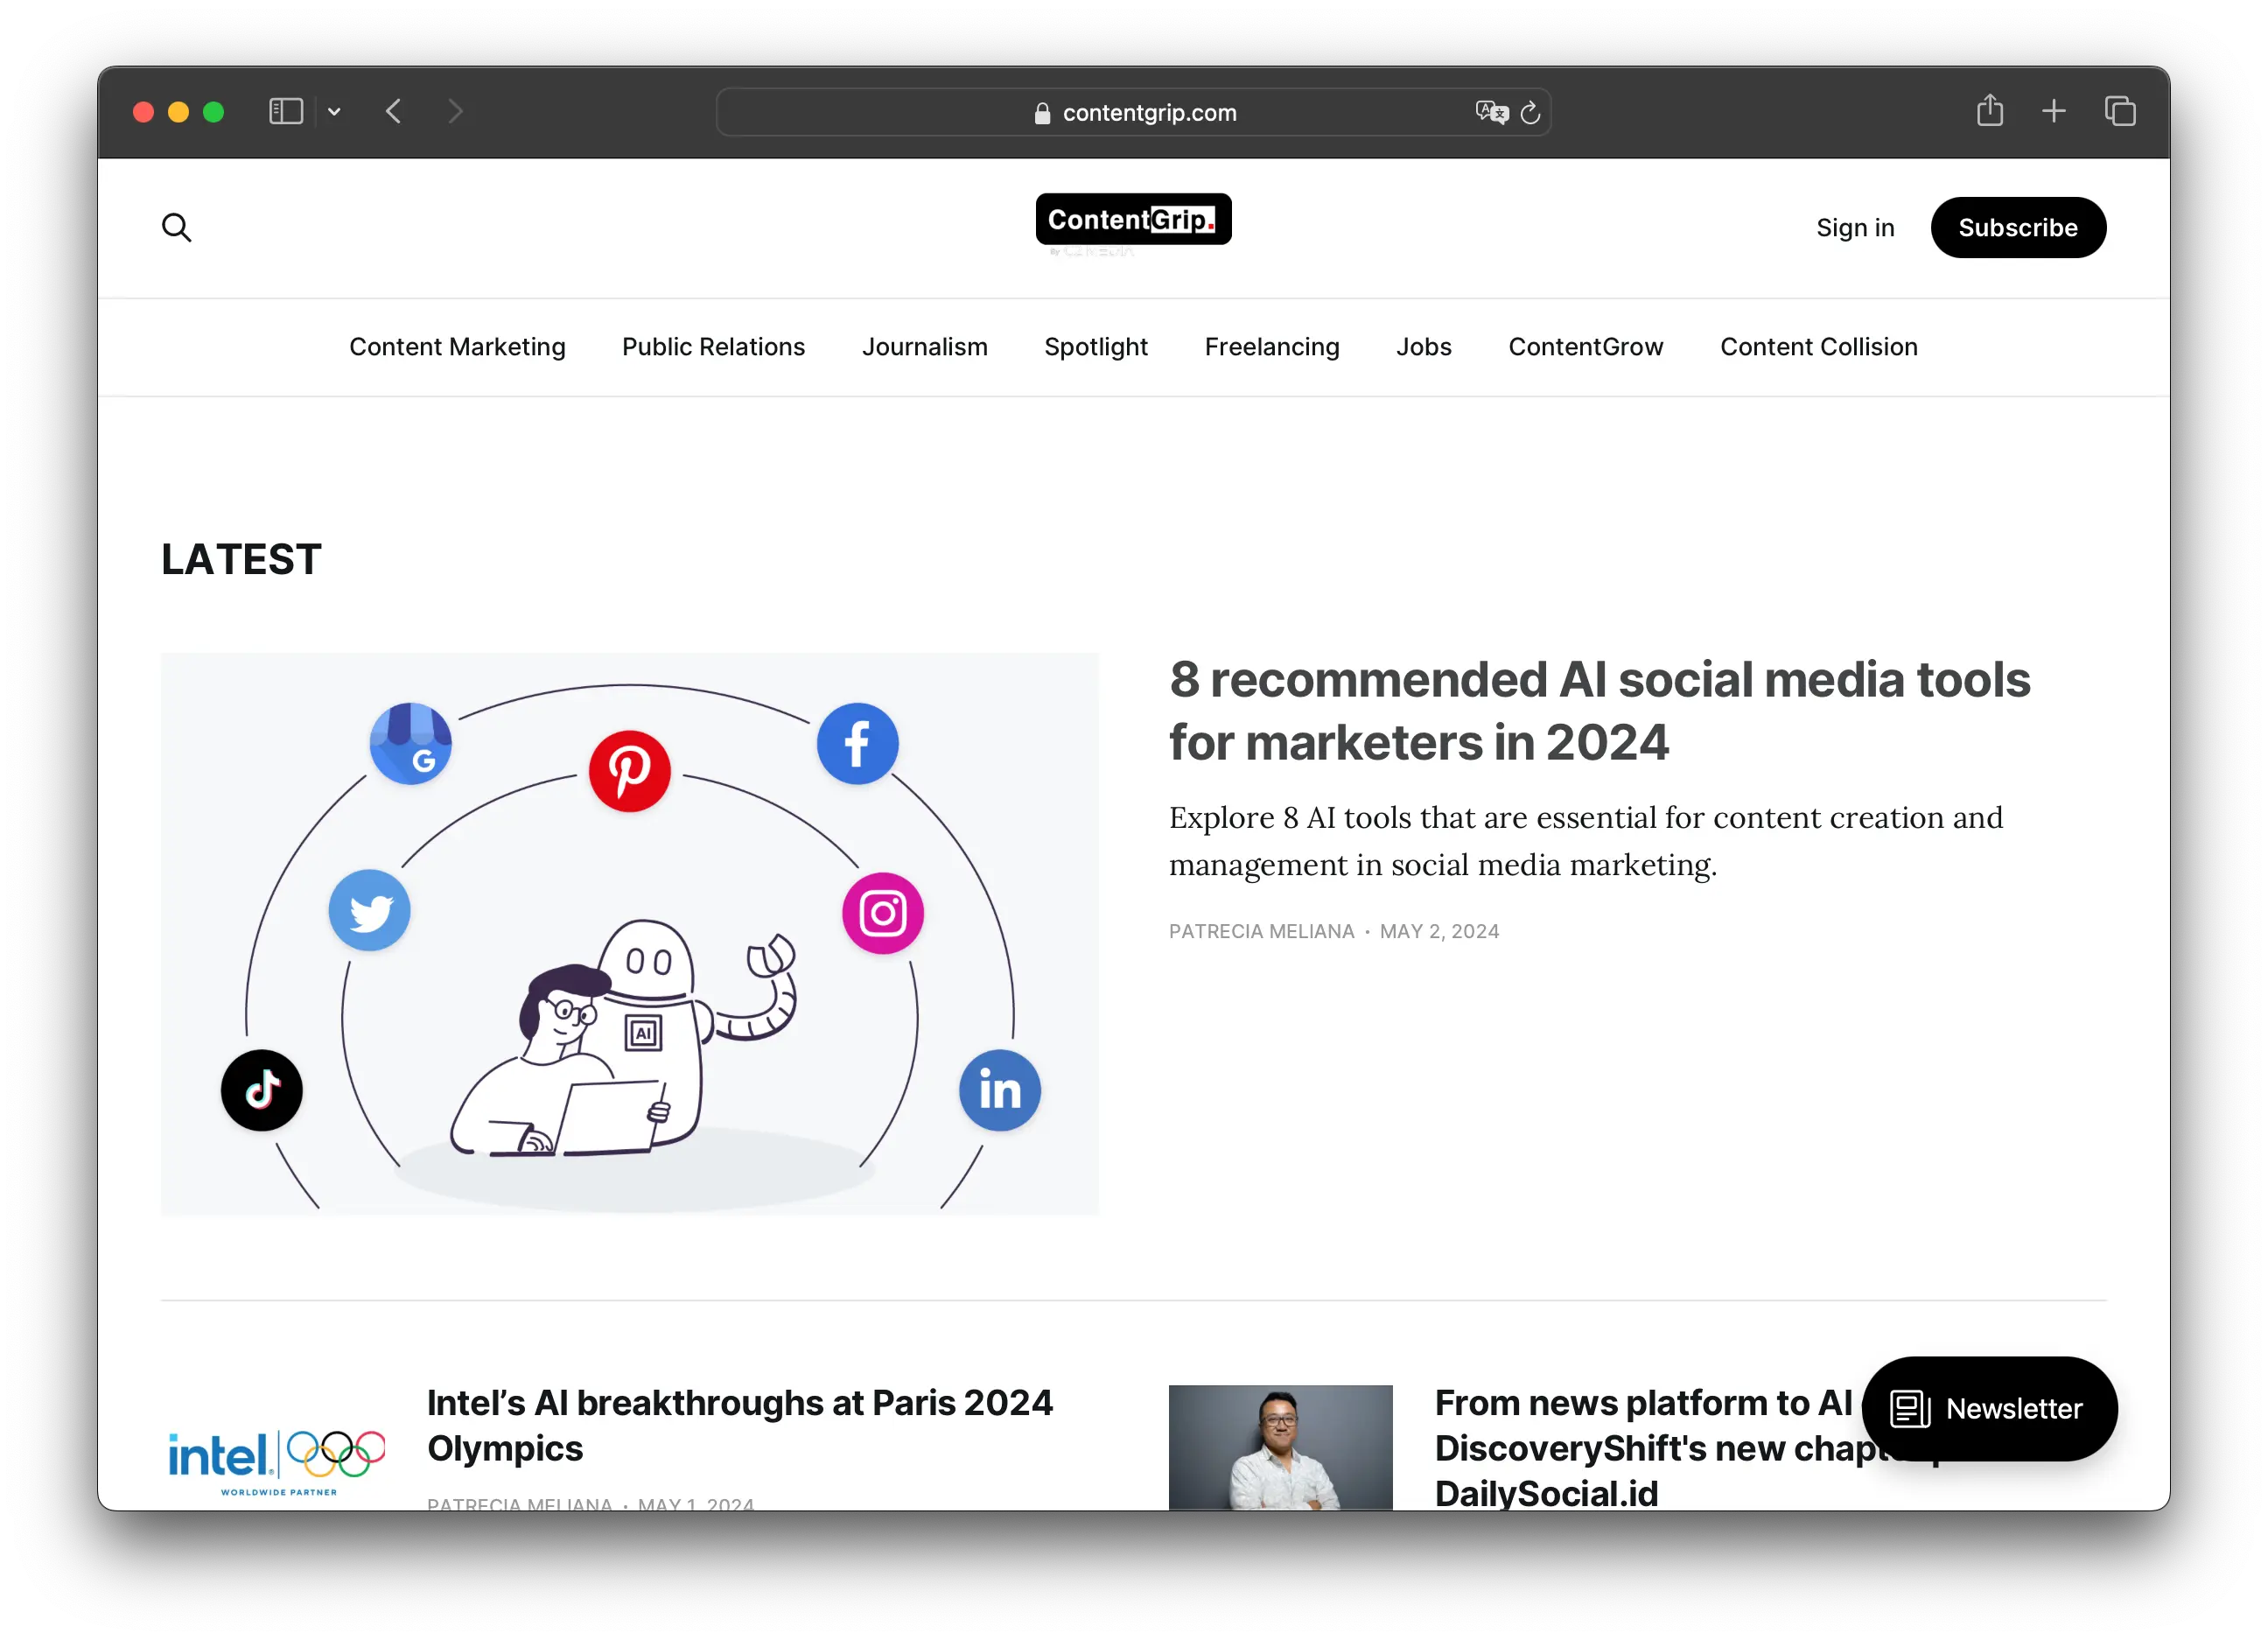Viewport: 2268px width, 1640px height.
Task: Open the AI social media tools featured image
Action: tap(630, 934)
